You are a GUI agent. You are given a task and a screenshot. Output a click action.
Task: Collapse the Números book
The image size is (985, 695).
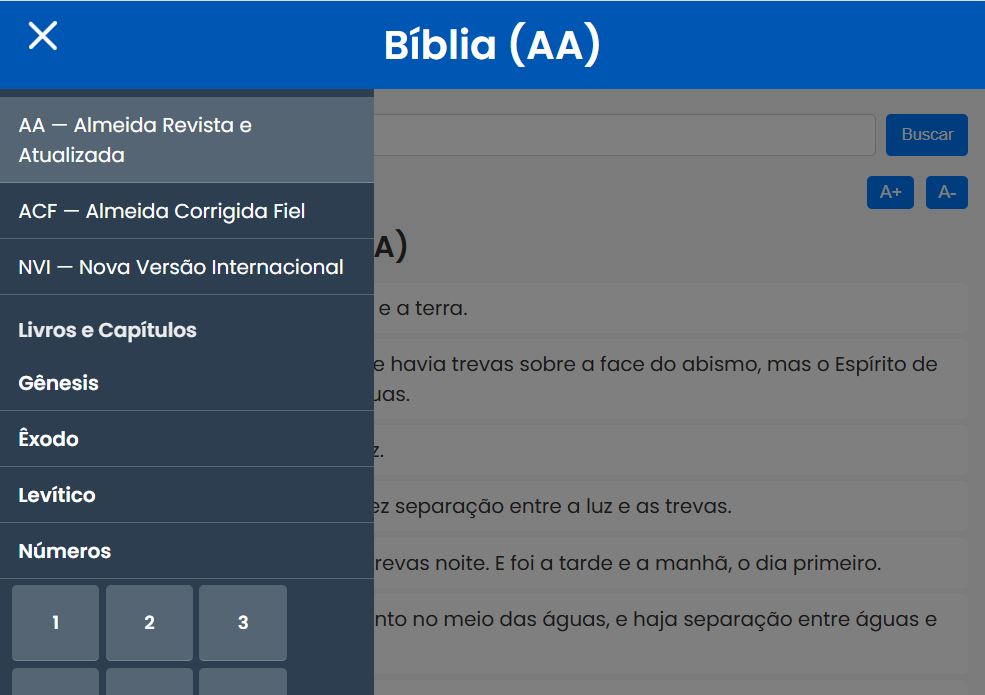(x=186, y=551)
